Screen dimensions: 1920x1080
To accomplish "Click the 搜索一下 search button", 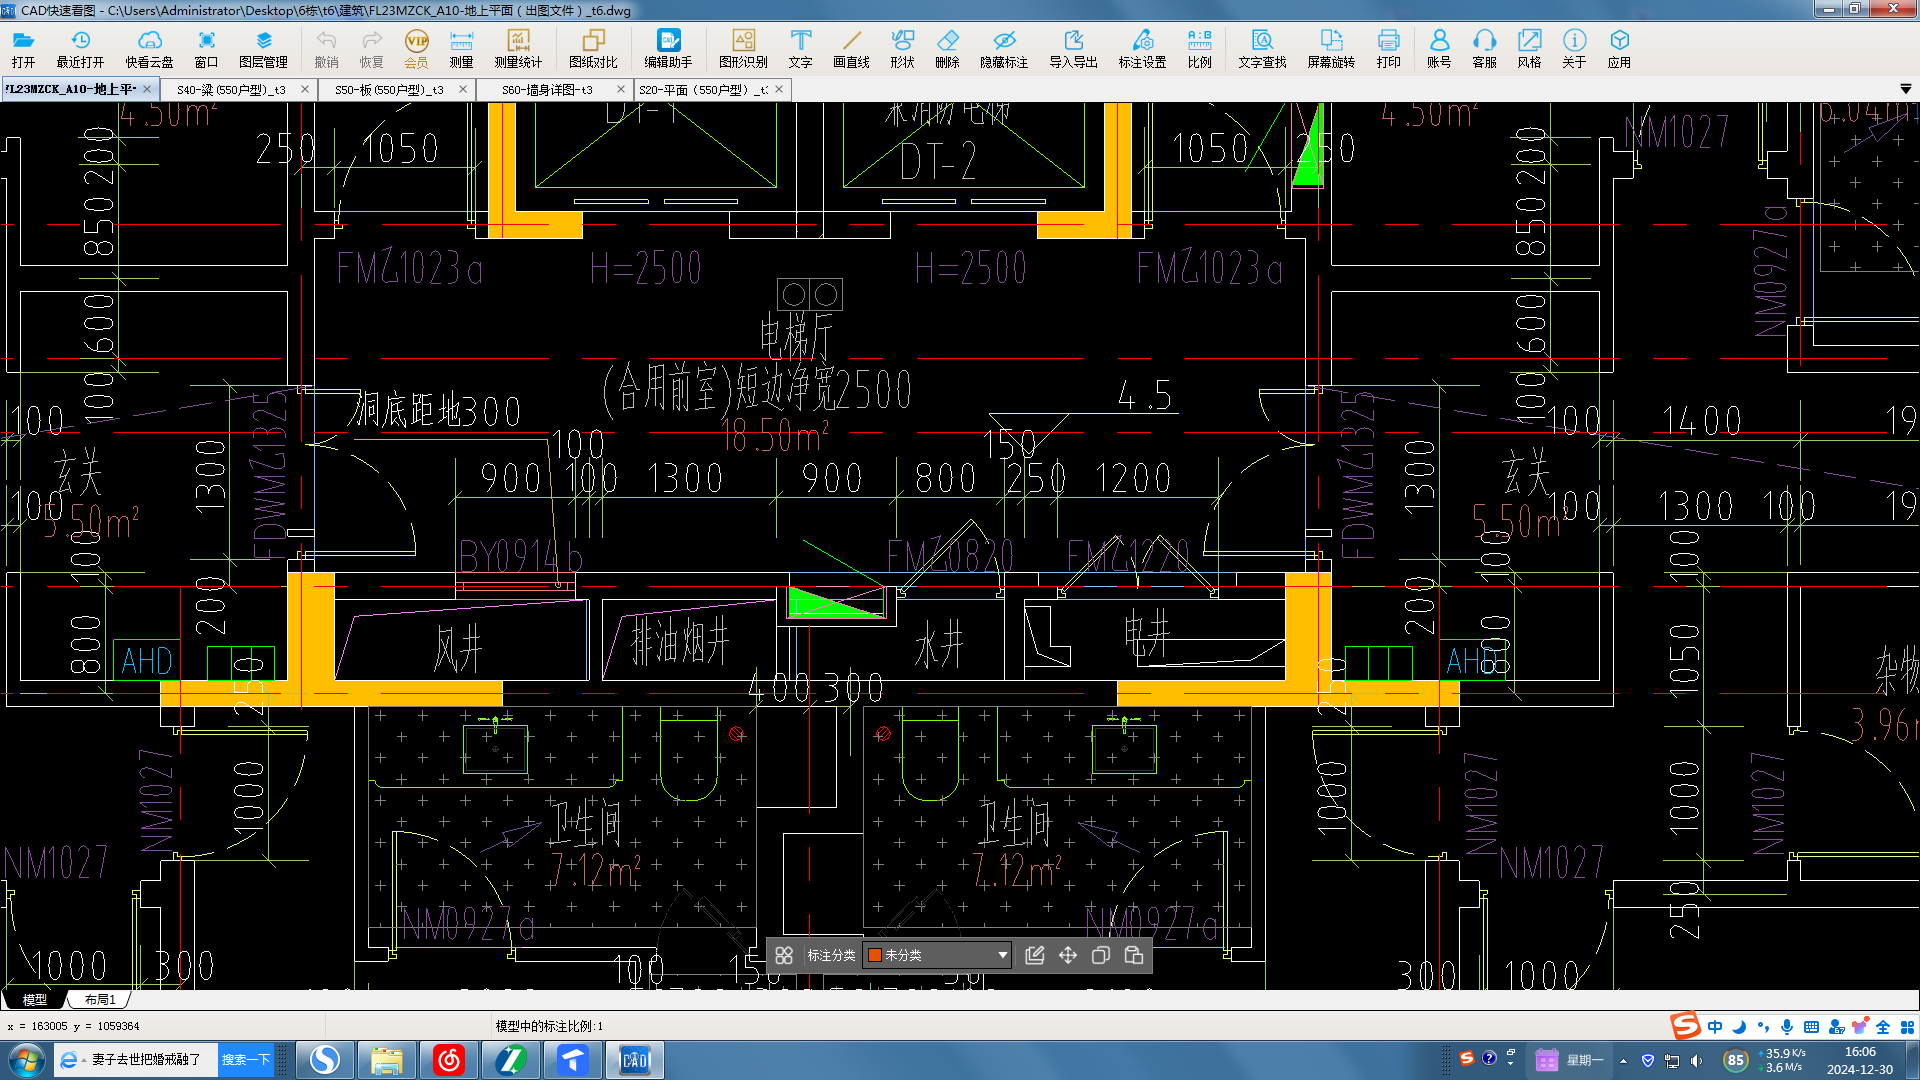I will pos(246,1060).
